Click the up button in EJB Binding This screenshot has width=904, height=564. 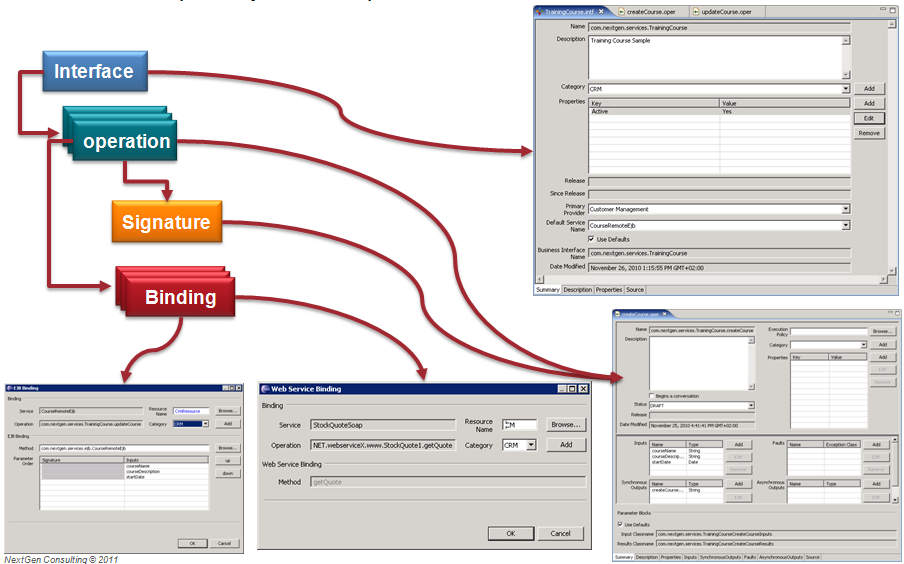coord(227,460)
